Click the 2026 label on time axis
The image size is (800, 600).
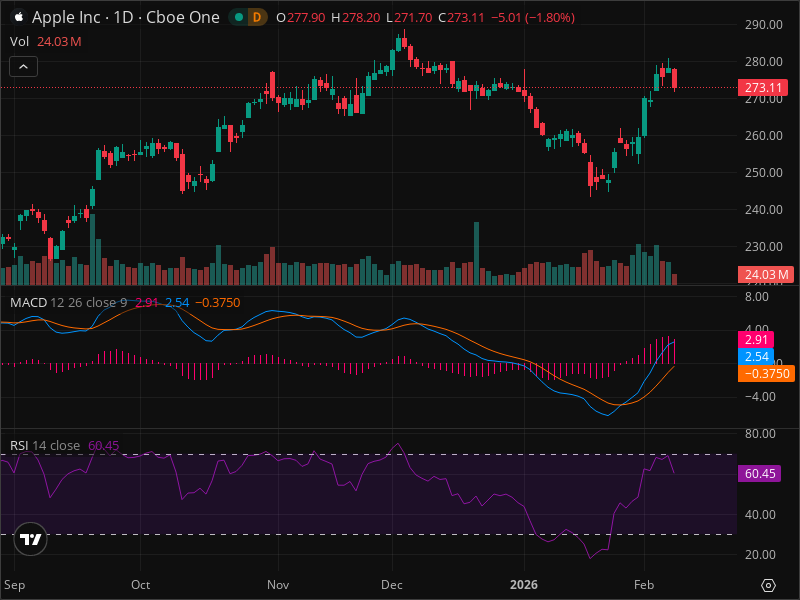tap(524, 585)
